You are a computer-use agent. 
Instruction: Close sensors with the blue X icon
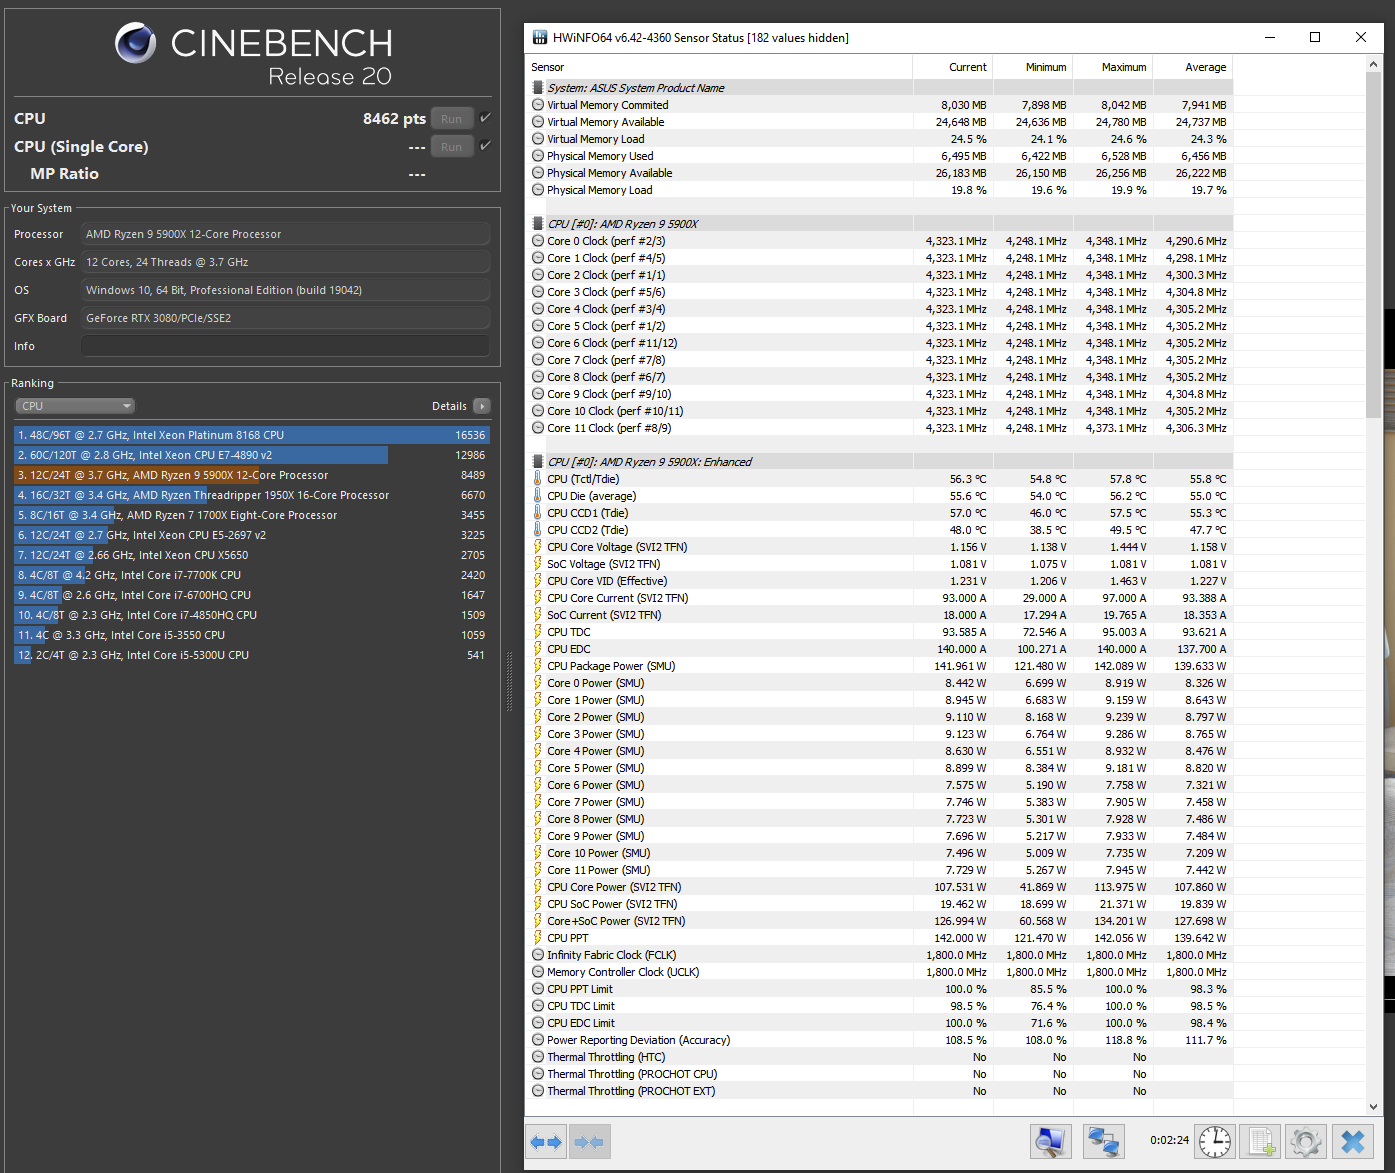tap(1353, 1141)
